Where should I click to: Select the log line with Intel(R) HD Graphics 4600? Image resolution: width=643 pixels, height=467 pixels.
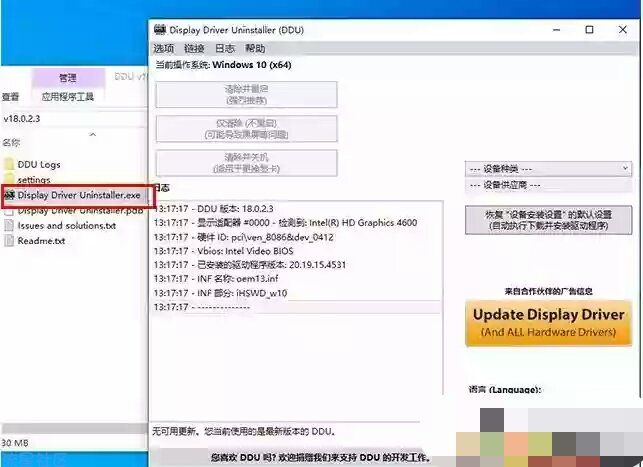click(x=285, y=223)
